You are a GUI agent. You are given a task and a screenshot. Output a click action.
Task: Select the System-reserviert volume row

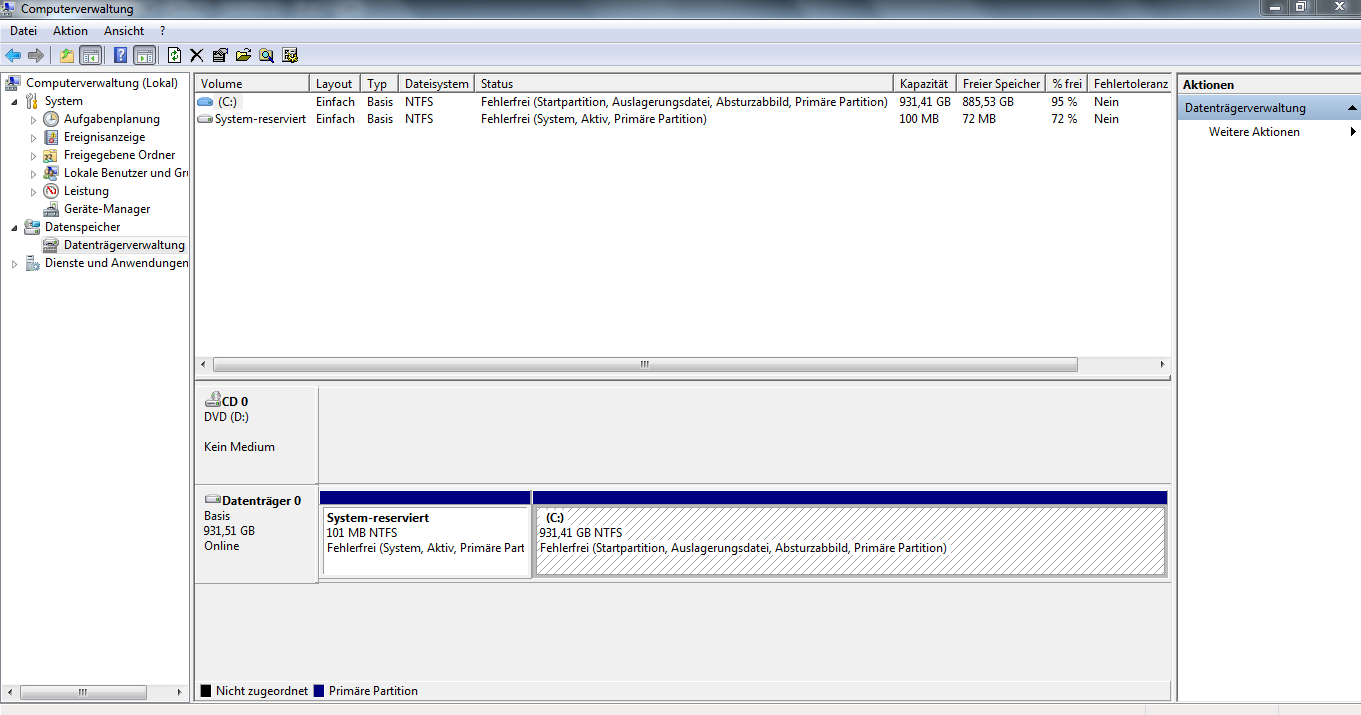coord(682,119)
